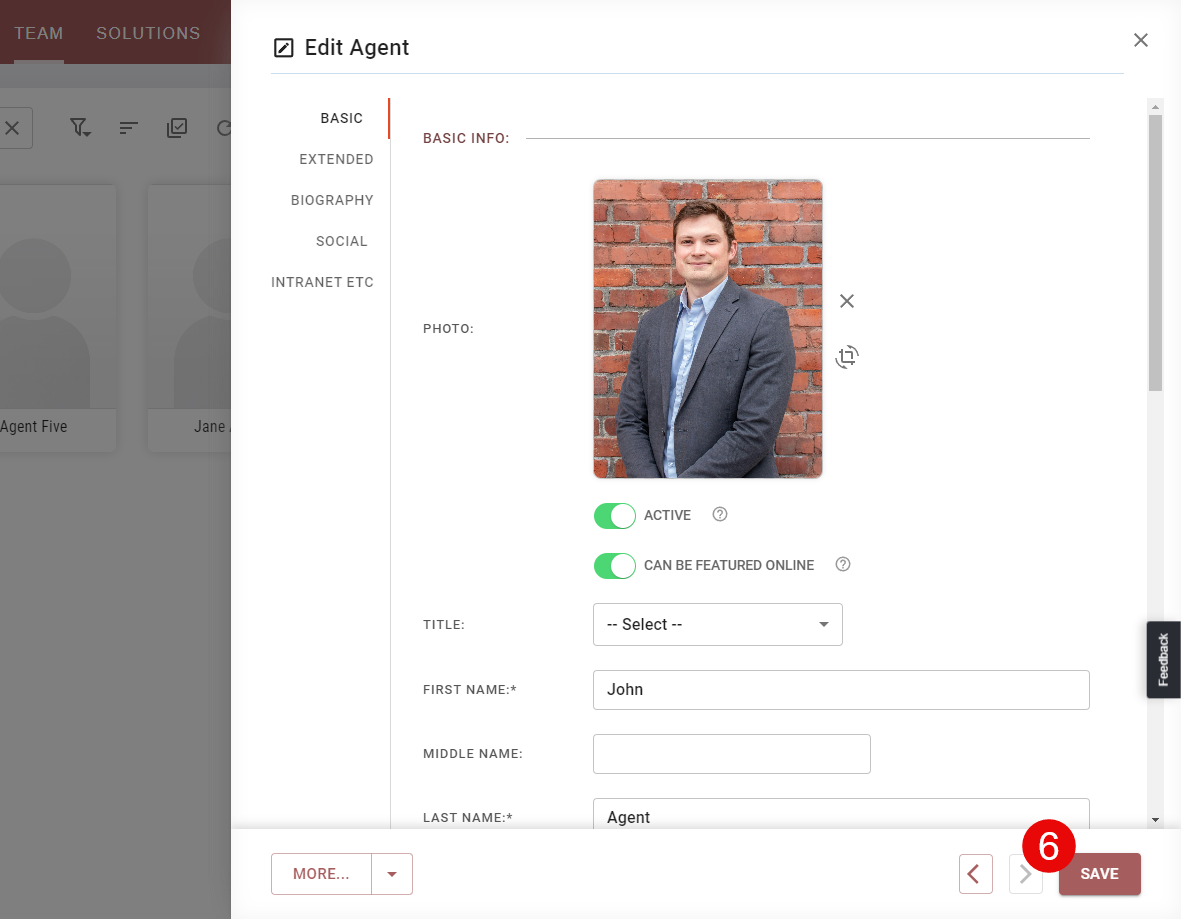Click the sort icon in the Team toolbar

tap(129, 128)
